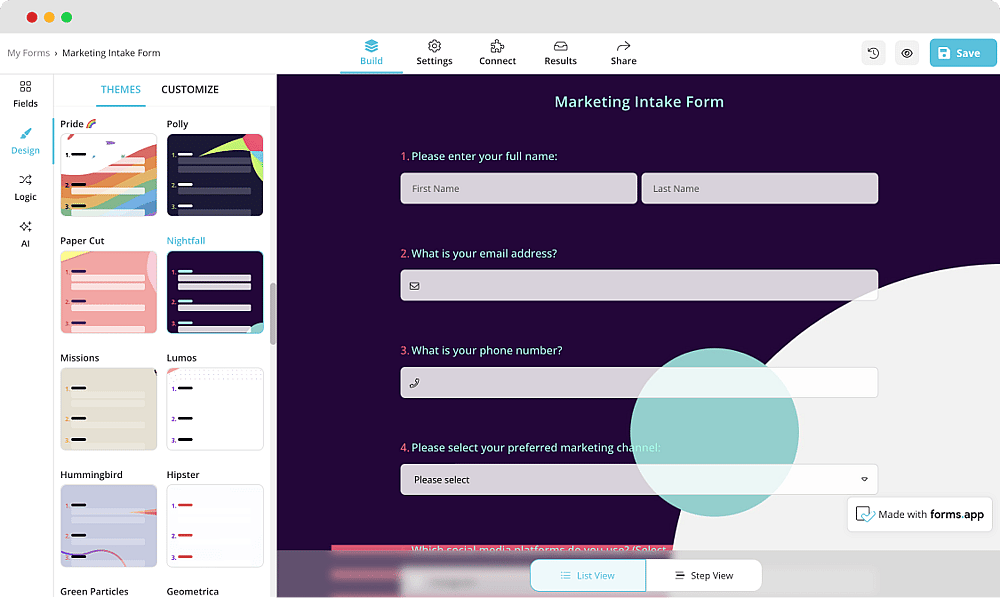The width and height of the screenshot is (1000, 598).
Task: Click the yellow macOS minimize button
Action: pyautogui.click(x=49, y=17)
